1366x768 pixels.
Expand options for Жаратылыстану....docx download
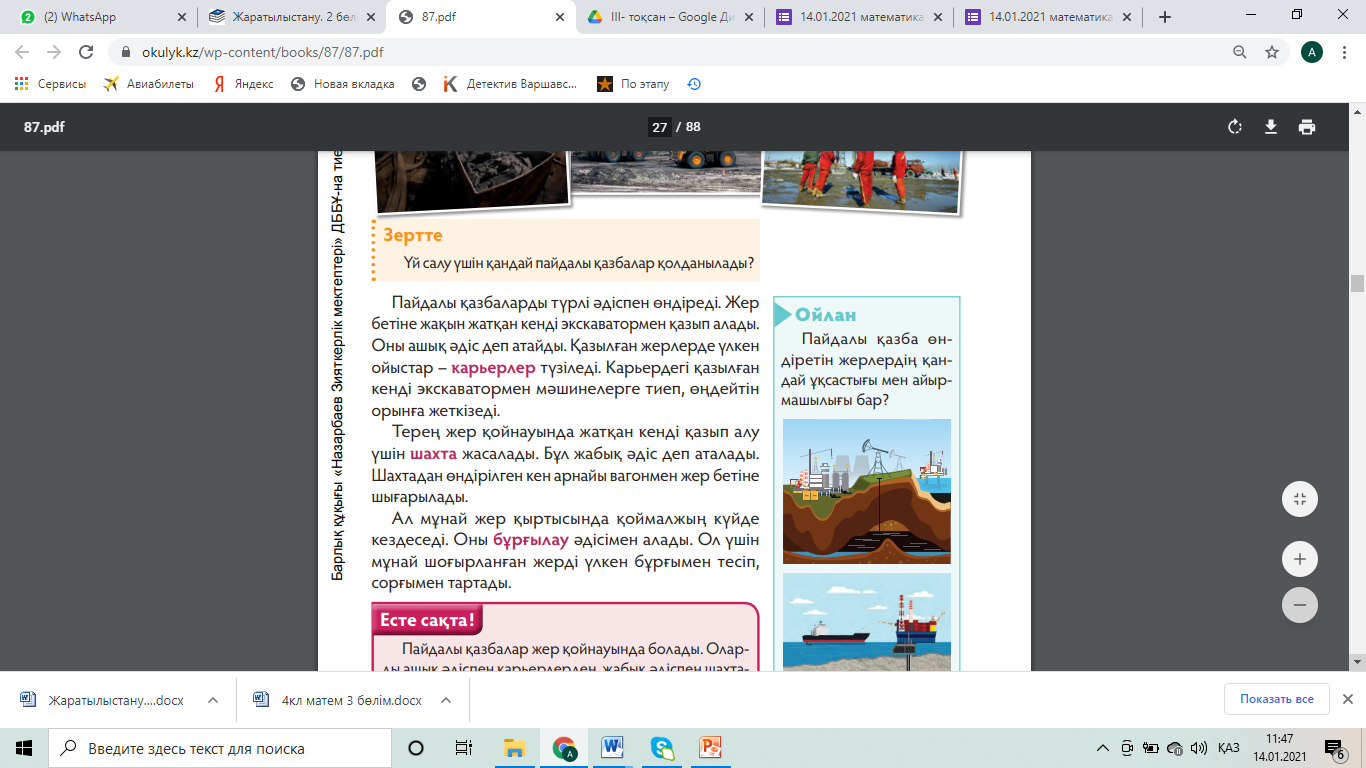coord(213,700)
